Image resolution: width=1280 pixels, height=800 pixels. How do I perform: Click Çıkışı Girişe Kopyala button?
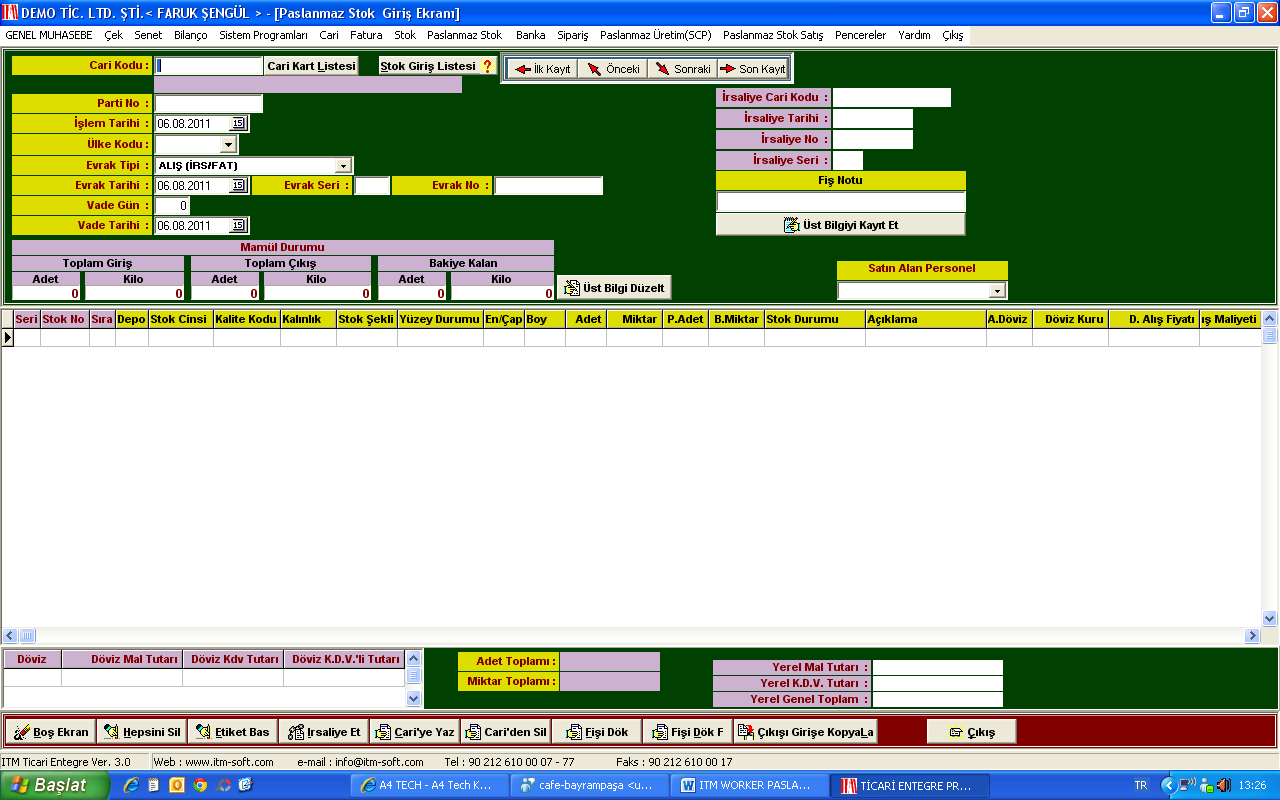pyautogui.click(x=805, y=732)
